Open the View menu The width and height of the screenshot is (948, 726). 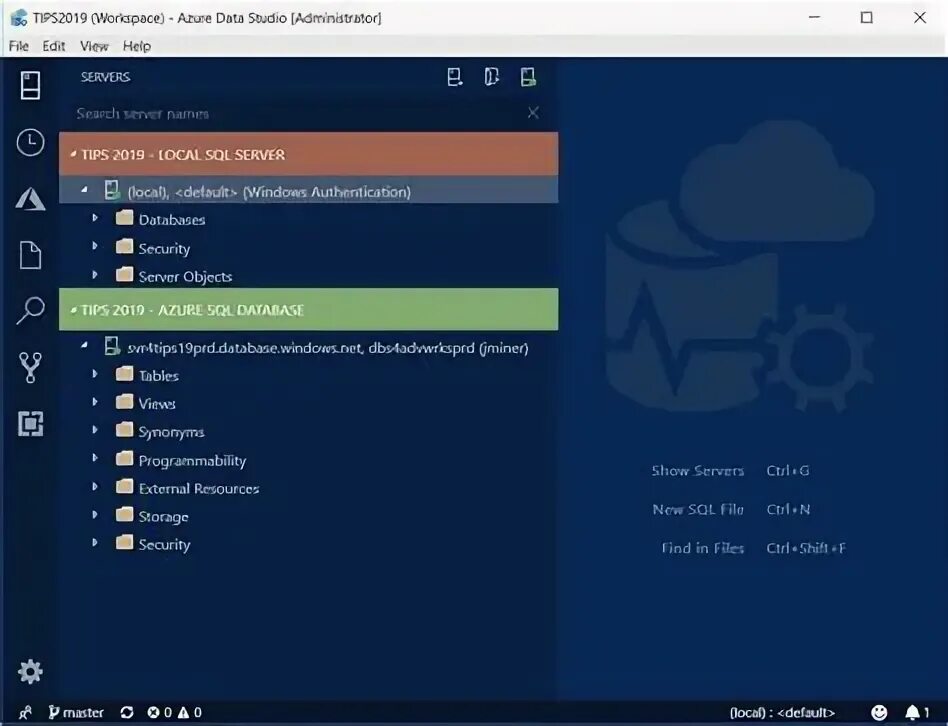94,46
